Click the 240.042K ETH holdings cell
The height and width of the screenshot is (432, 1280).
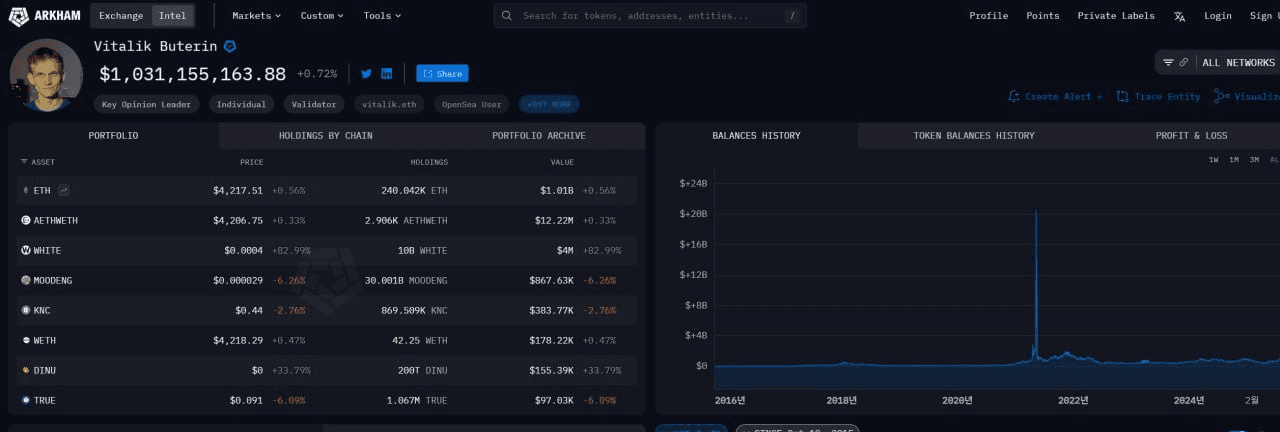click(414, 190)
